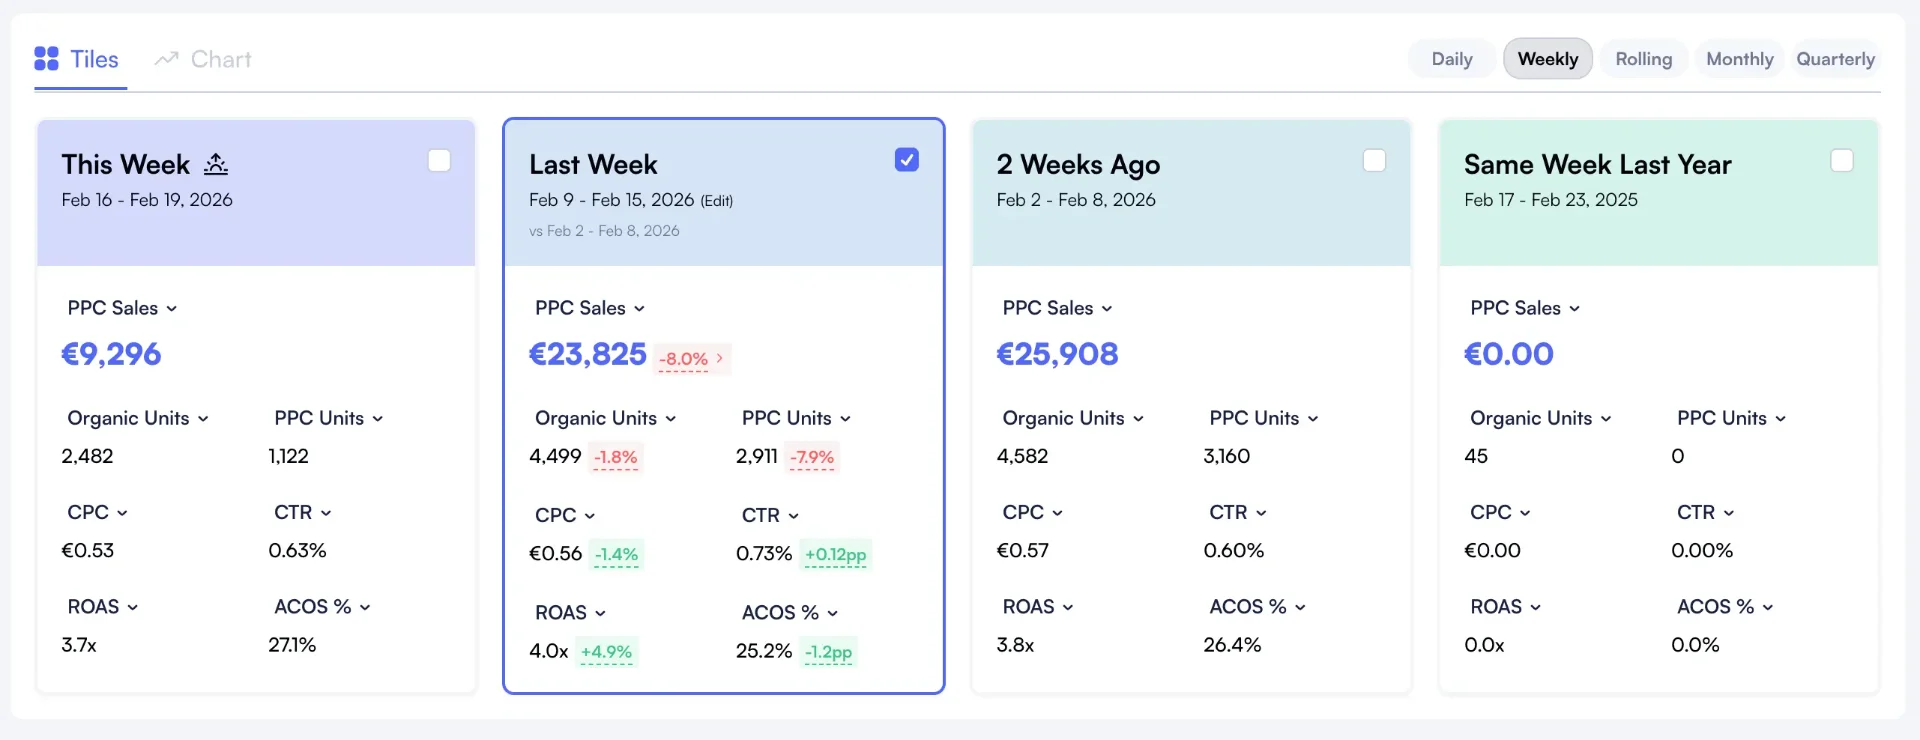
Task: Select the Daily period option
Action: point(1452,59)
